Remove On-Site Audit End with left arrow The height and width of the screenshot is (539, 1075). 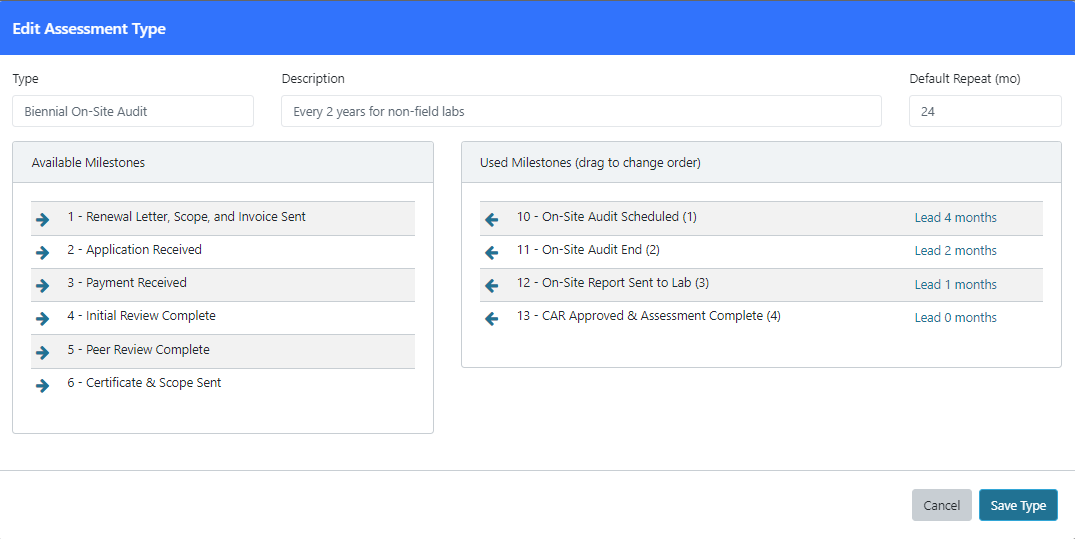(492, 252)
